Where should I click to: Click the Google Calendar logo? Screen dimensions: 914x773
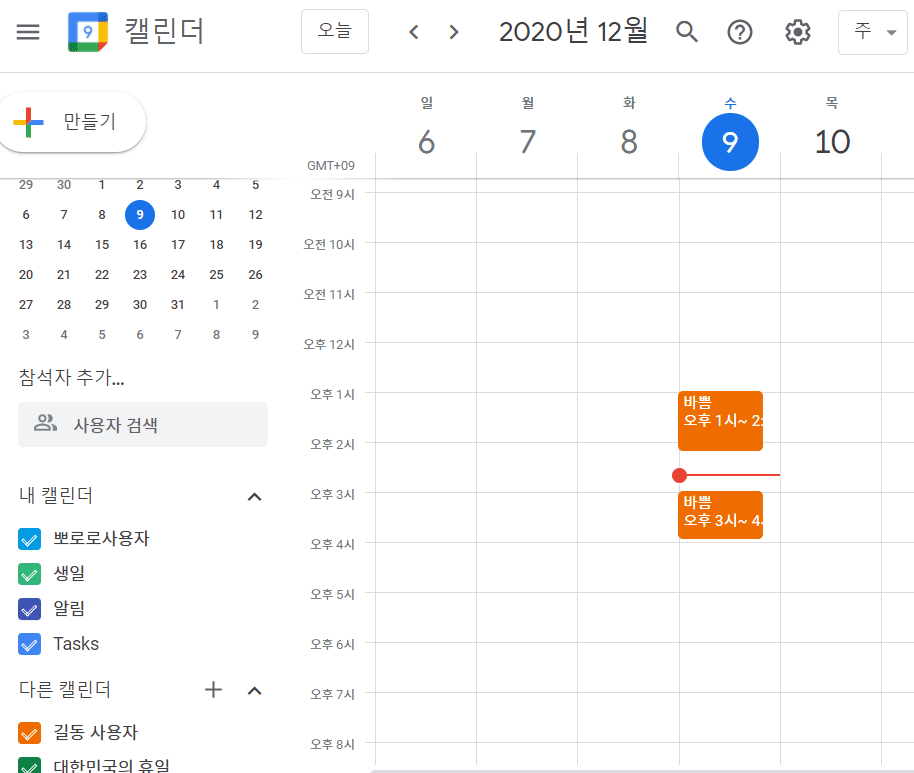pyautogui.click(x=87, y=31)
